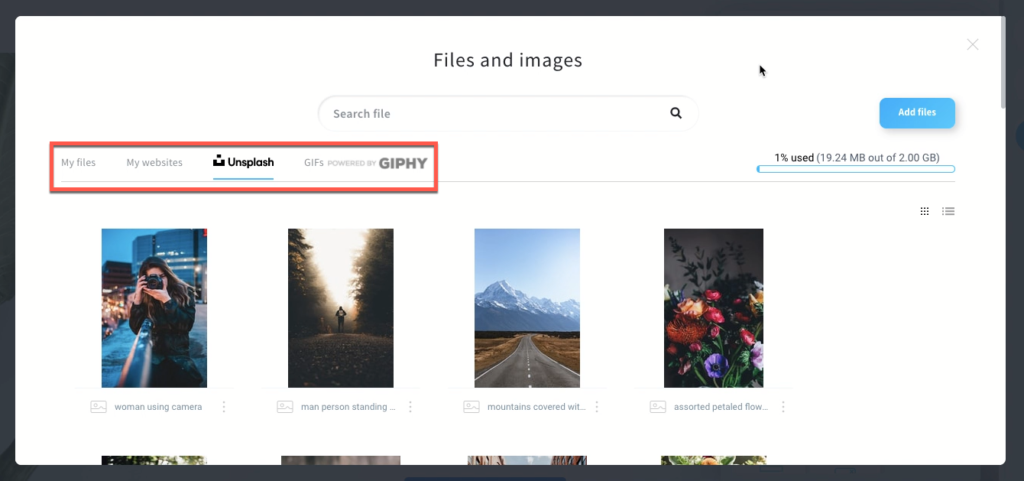Click image icon beside assorted petaled flowers
Viewport: 1024px width, 481px height.
[658, 407]
